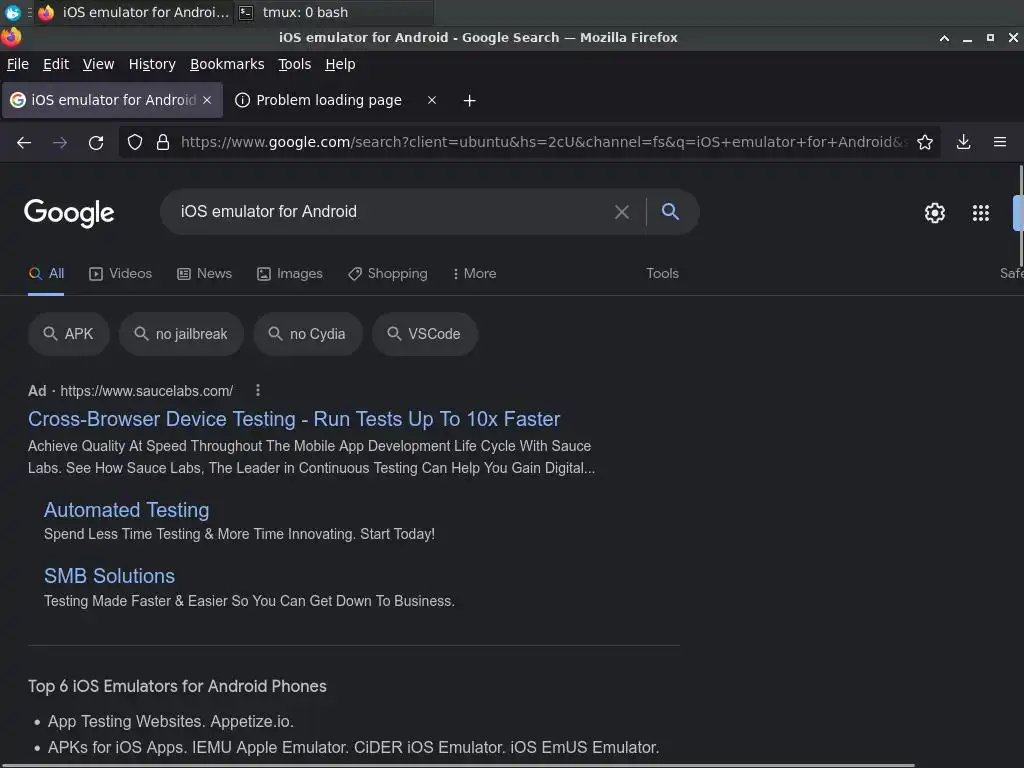Click the Firefox icon in the title bar

pos(10,37)
